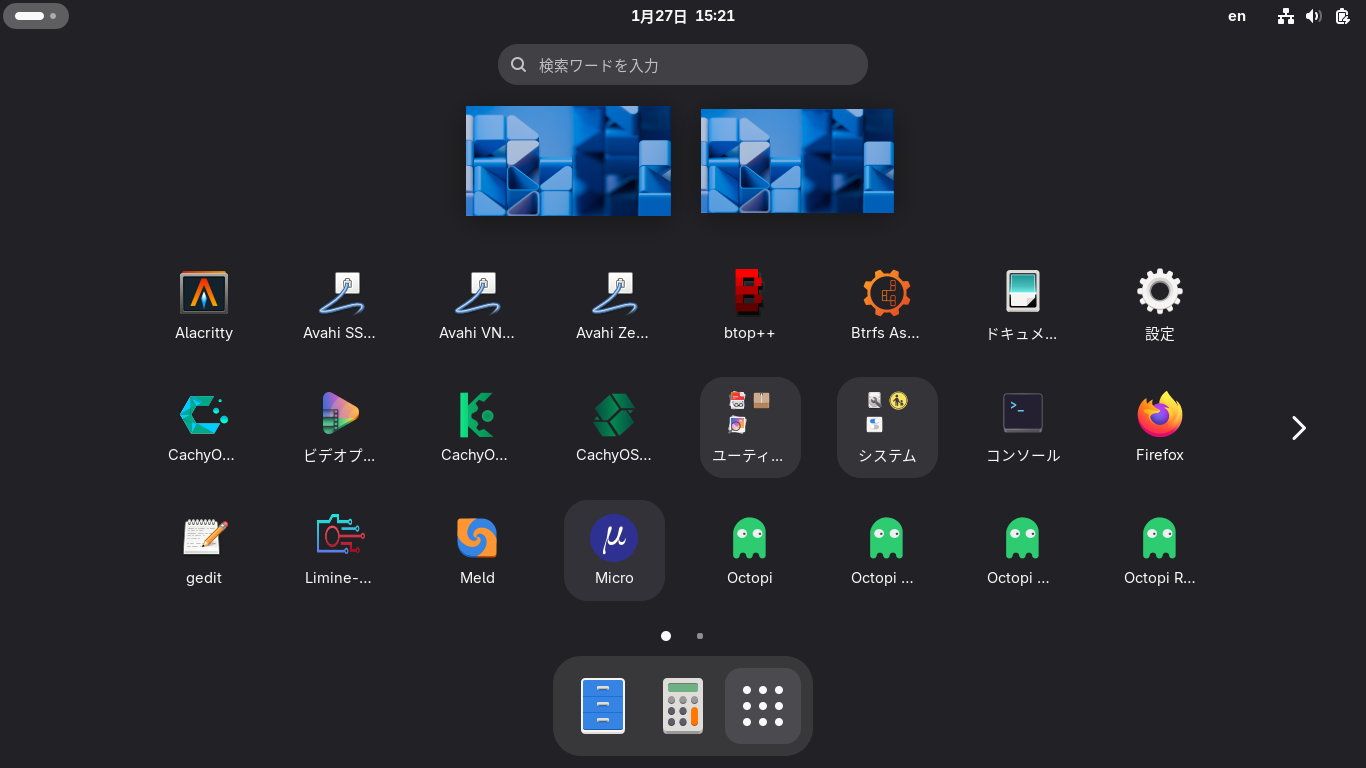Launch the コンソール terminal app

pos(1023,428)
